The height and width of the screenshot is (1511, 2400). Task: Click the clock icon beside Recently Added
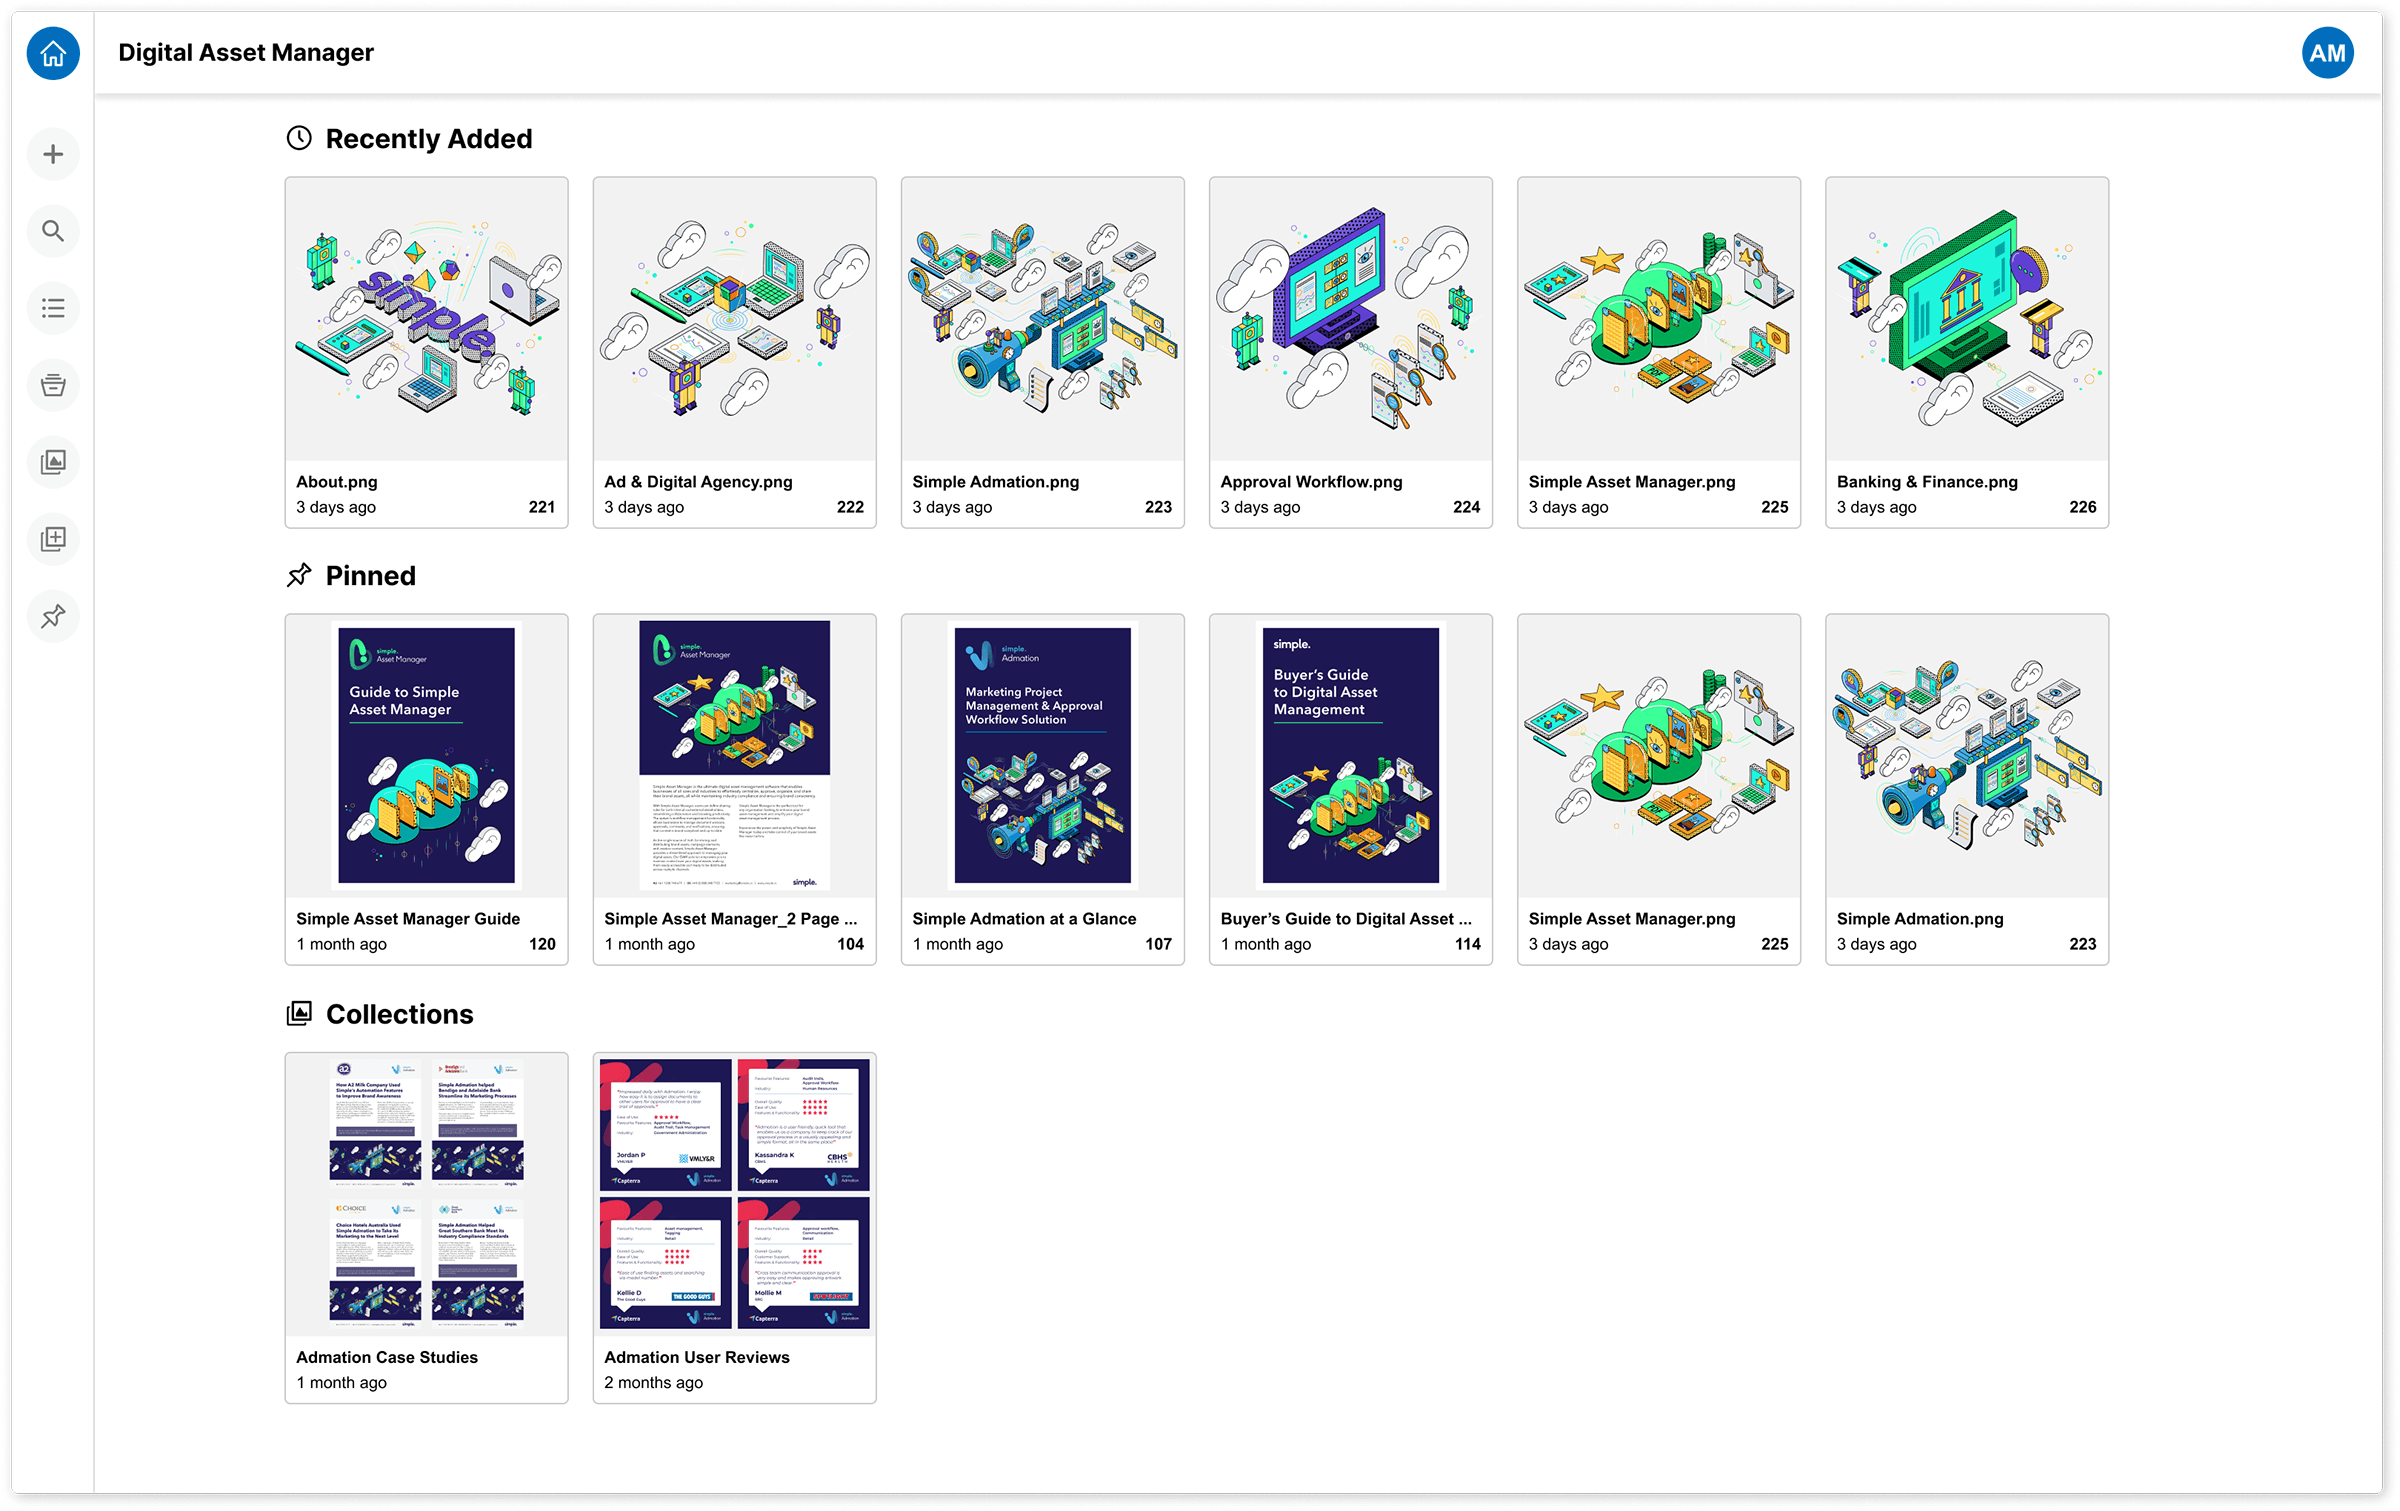pos(299,138)
